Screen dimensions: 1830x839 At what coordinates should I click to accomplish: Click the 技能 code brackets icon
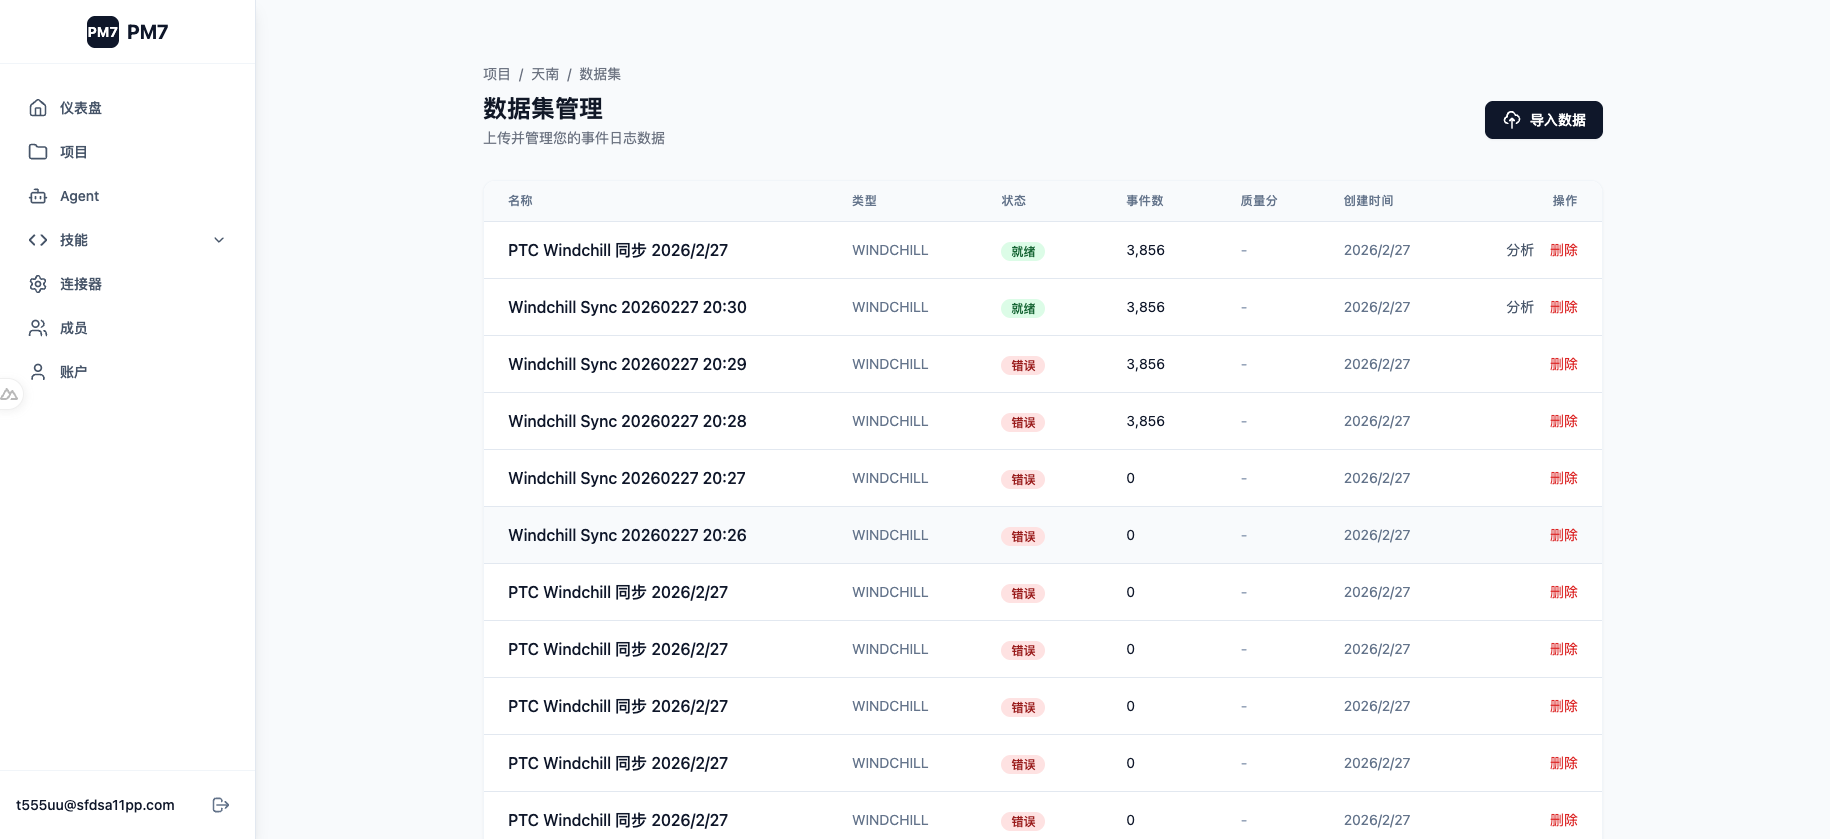tap(38, 240)
